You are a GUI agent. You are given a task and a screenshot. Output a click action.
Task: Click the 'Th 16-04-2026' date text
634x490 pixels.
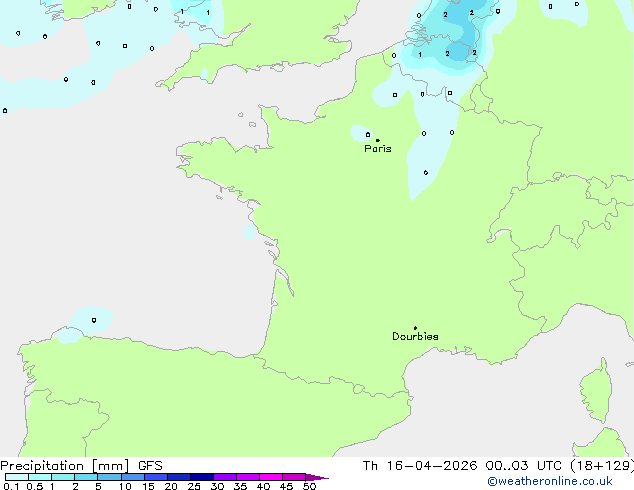tap(420, 466)
